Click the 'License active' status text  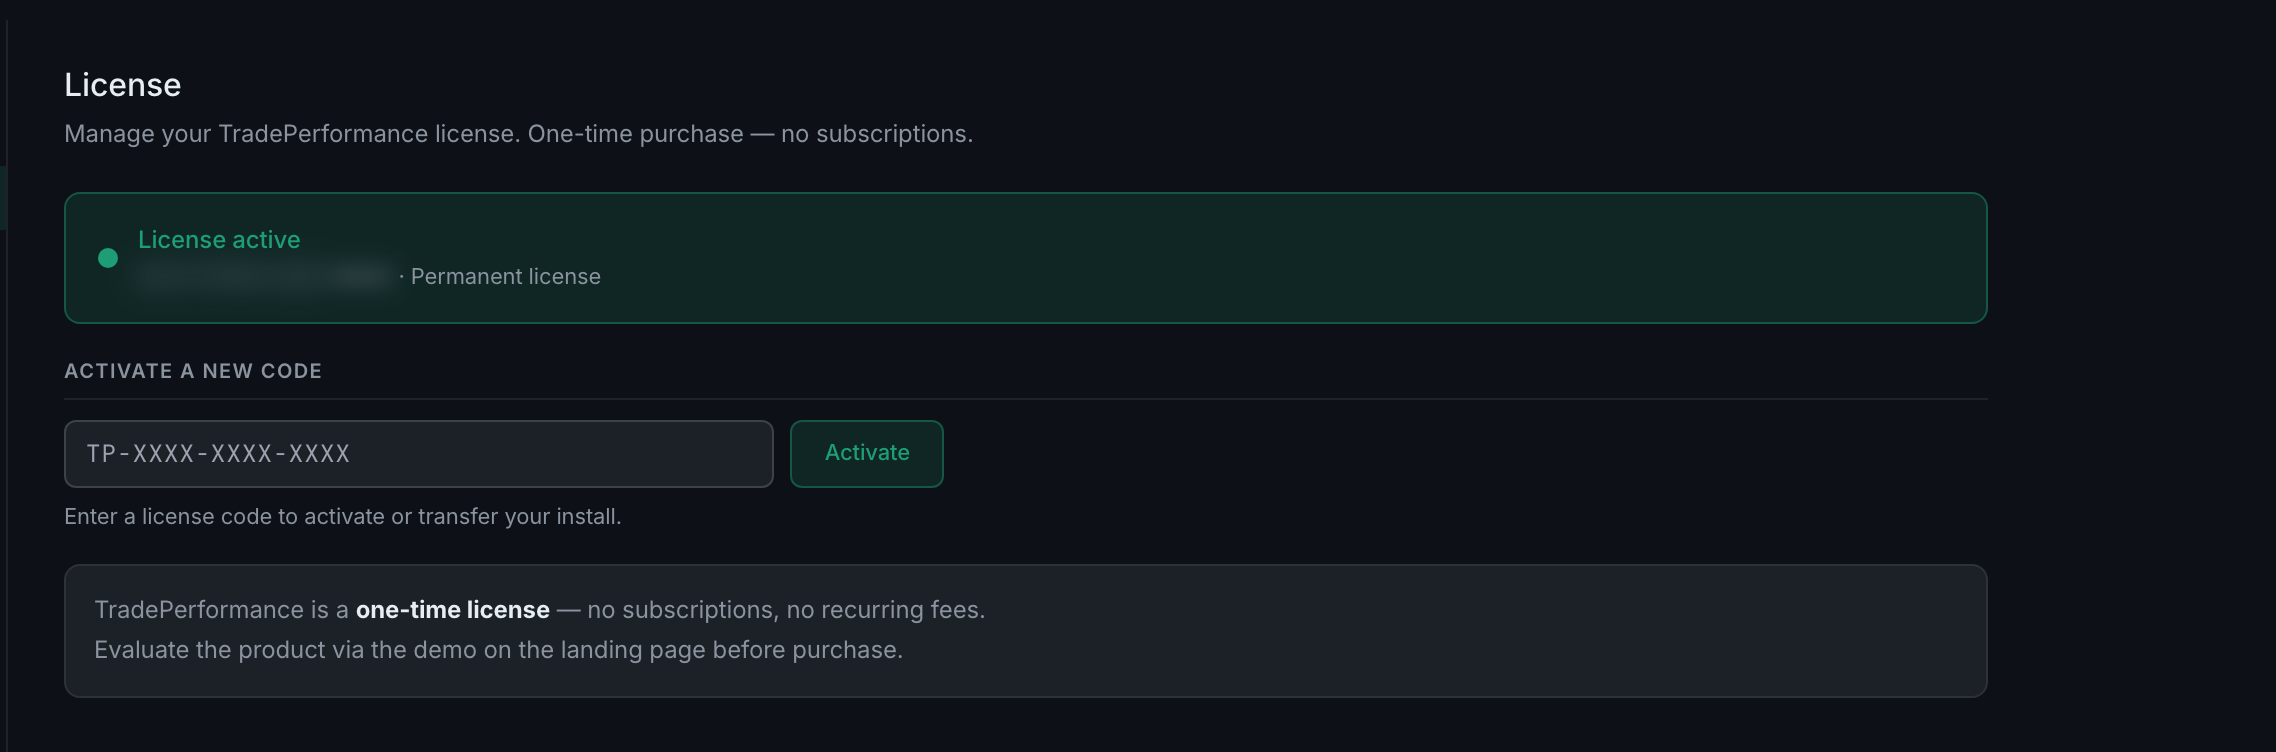[x=219, y=240]
